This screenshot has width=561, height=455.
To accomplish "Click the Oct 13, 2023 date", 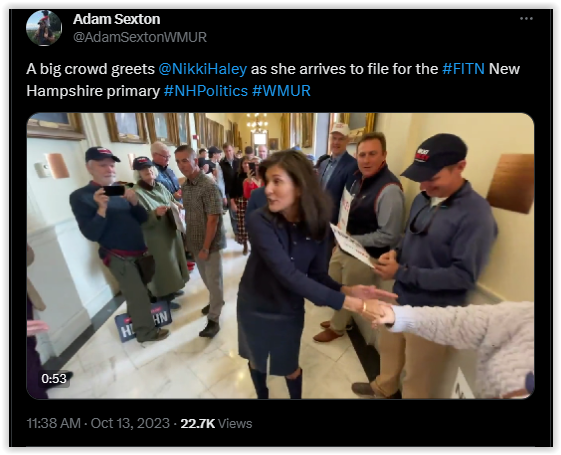I will [130, 424].
